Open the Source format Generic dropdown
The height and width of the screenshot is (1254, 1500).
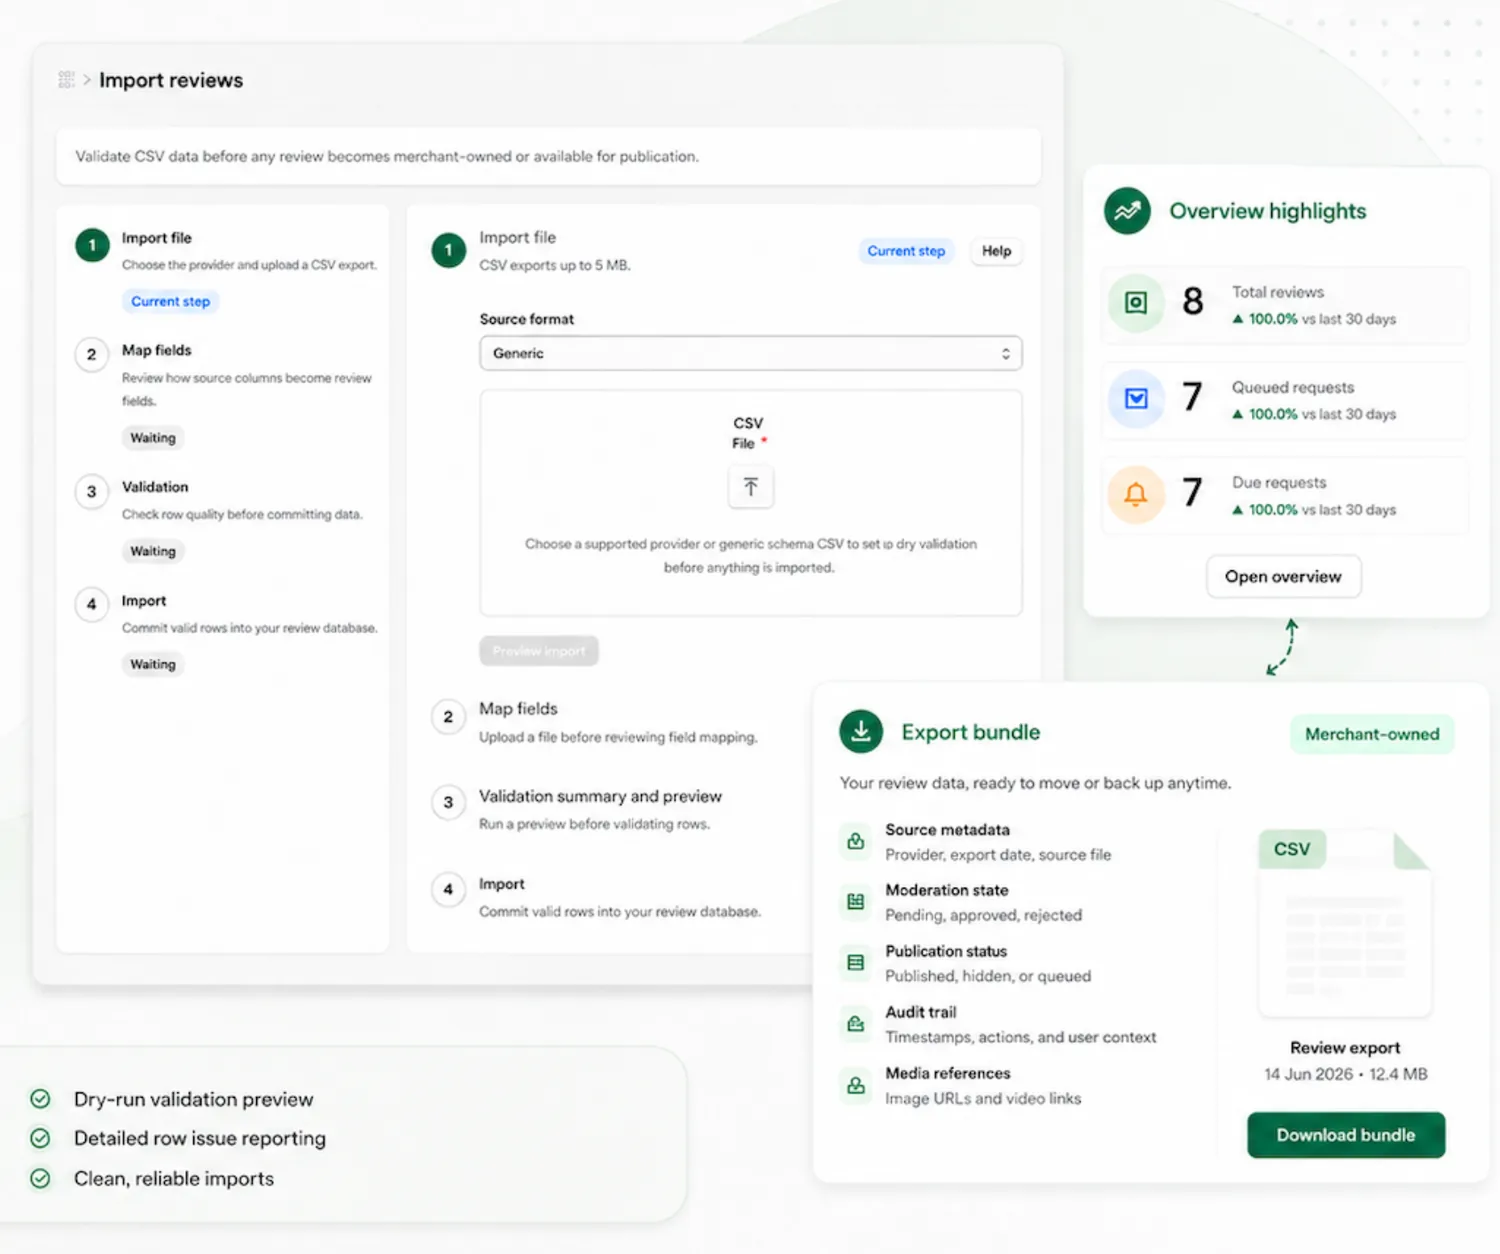[x=751, y=354]
